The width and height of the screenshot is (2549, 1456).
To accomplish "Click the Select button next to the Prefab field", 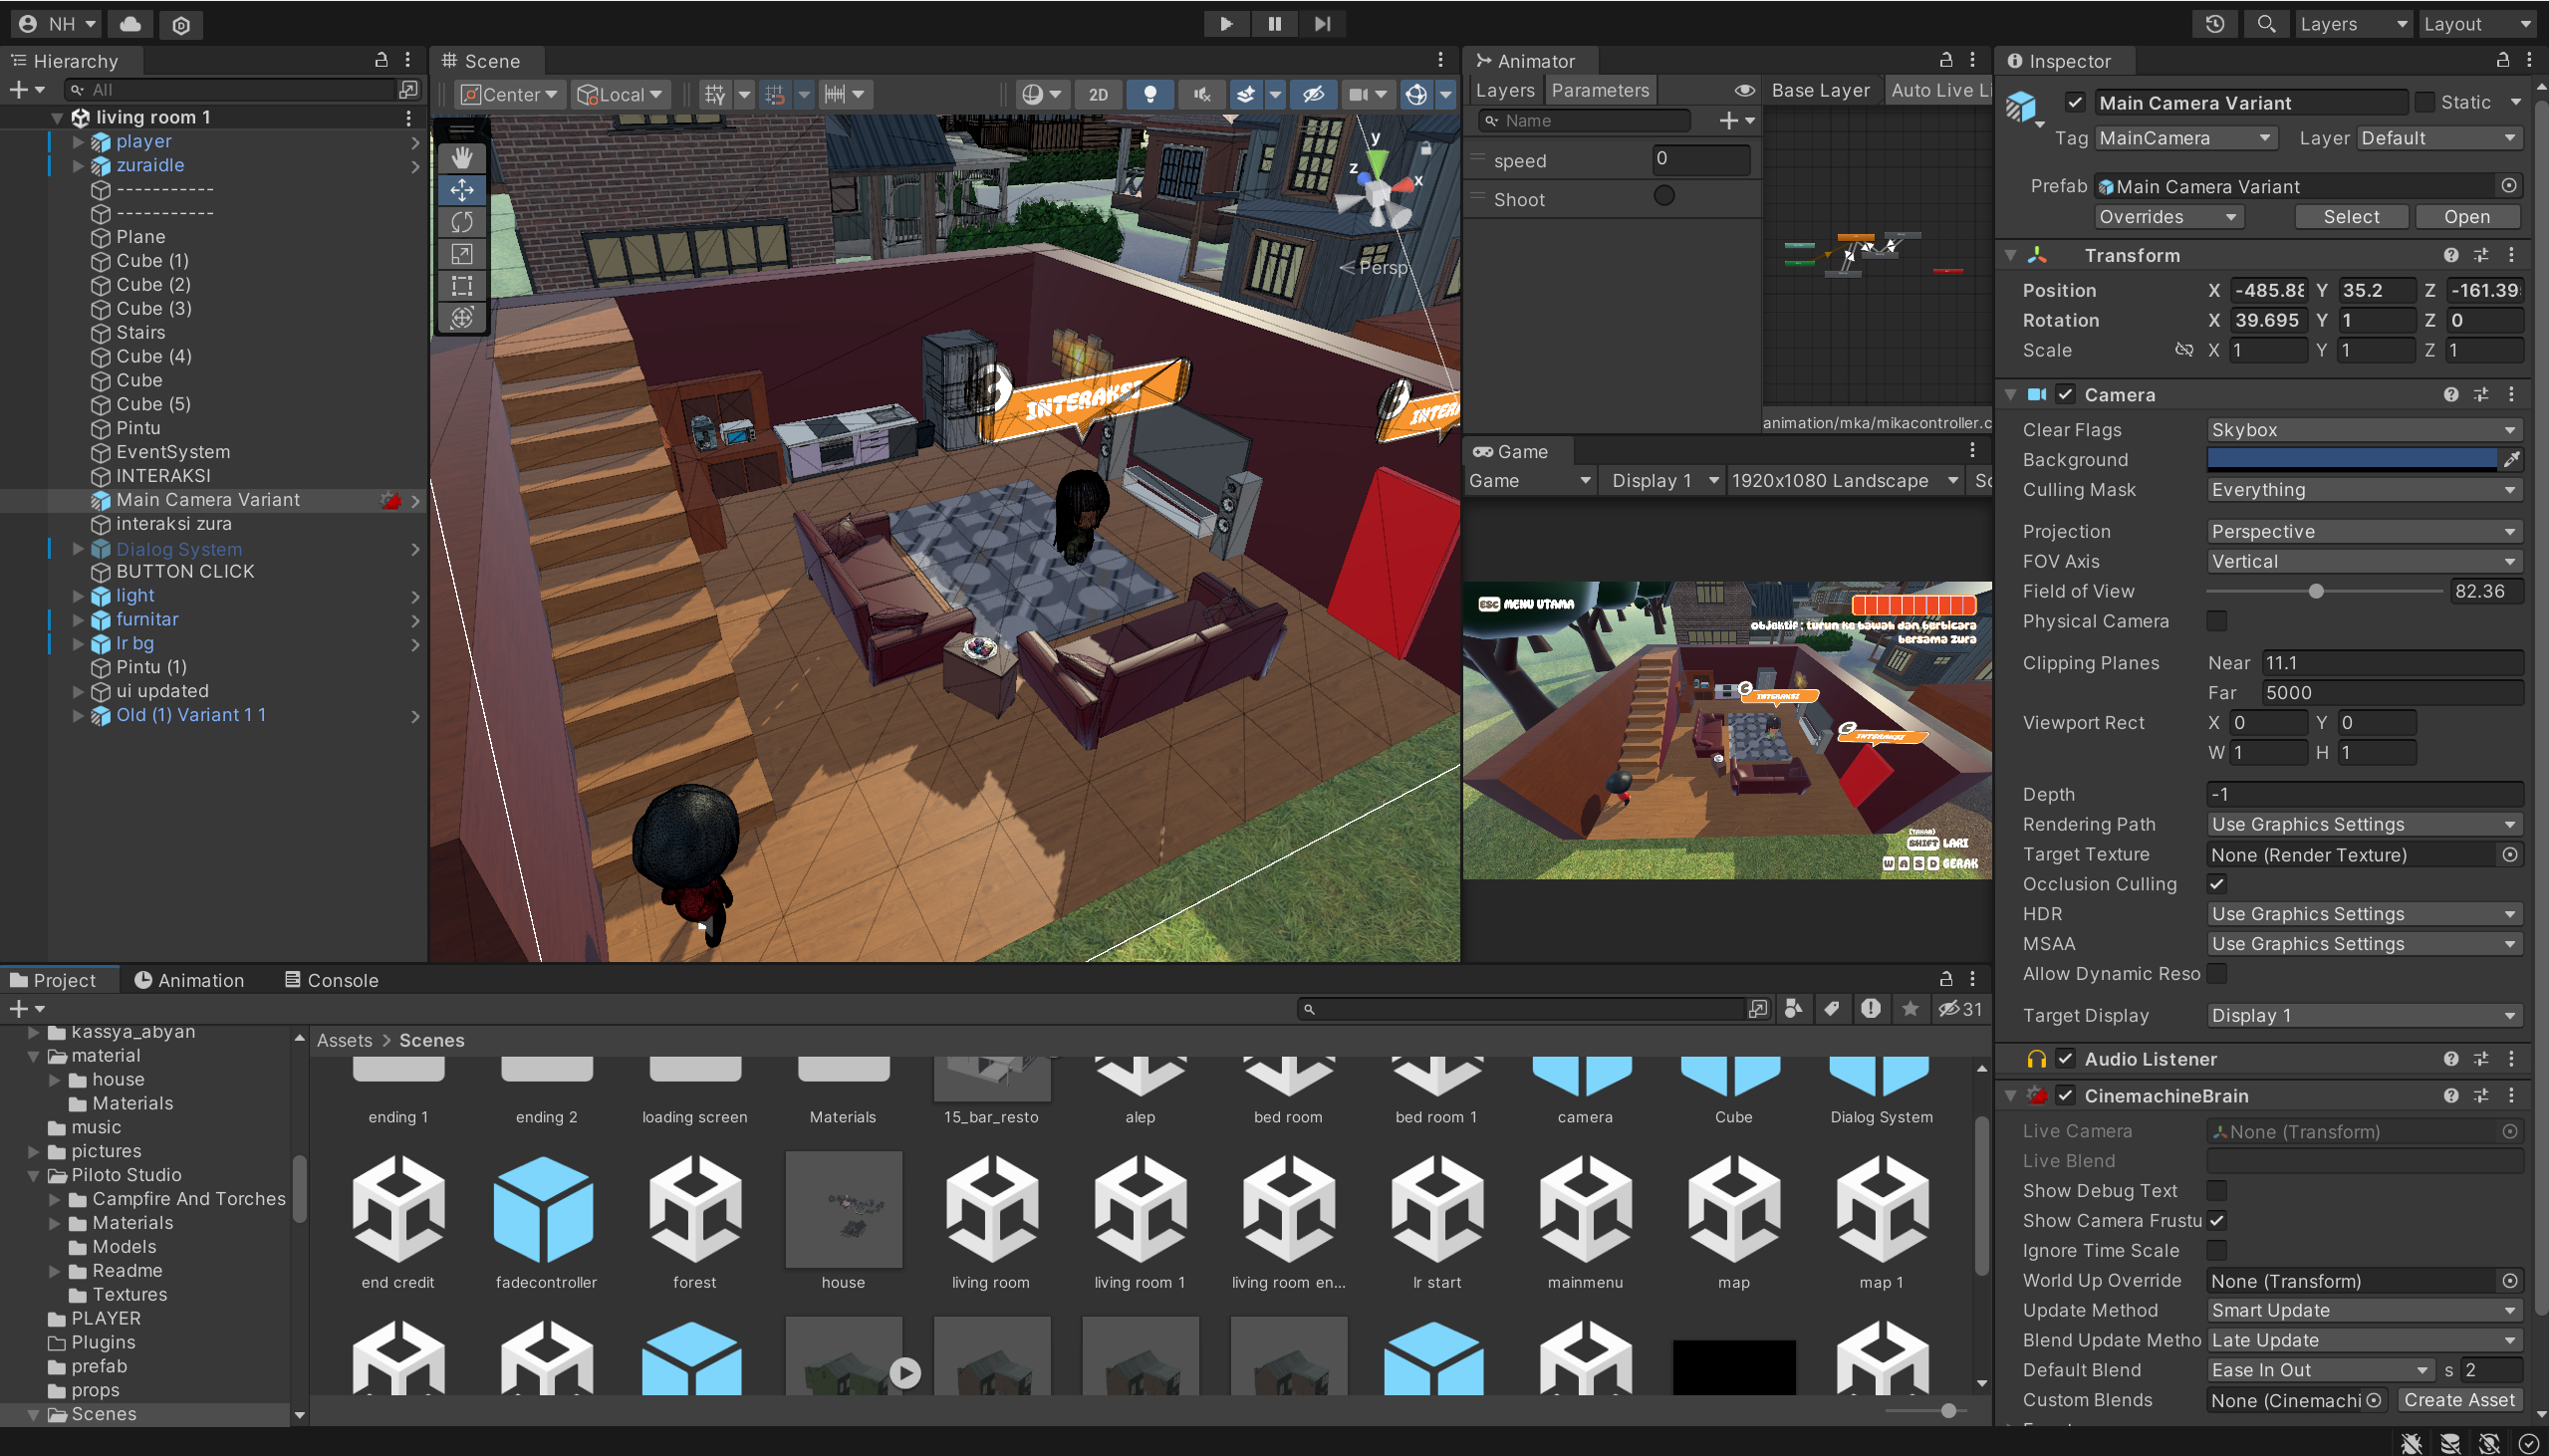I will (x=2350, y=216).
